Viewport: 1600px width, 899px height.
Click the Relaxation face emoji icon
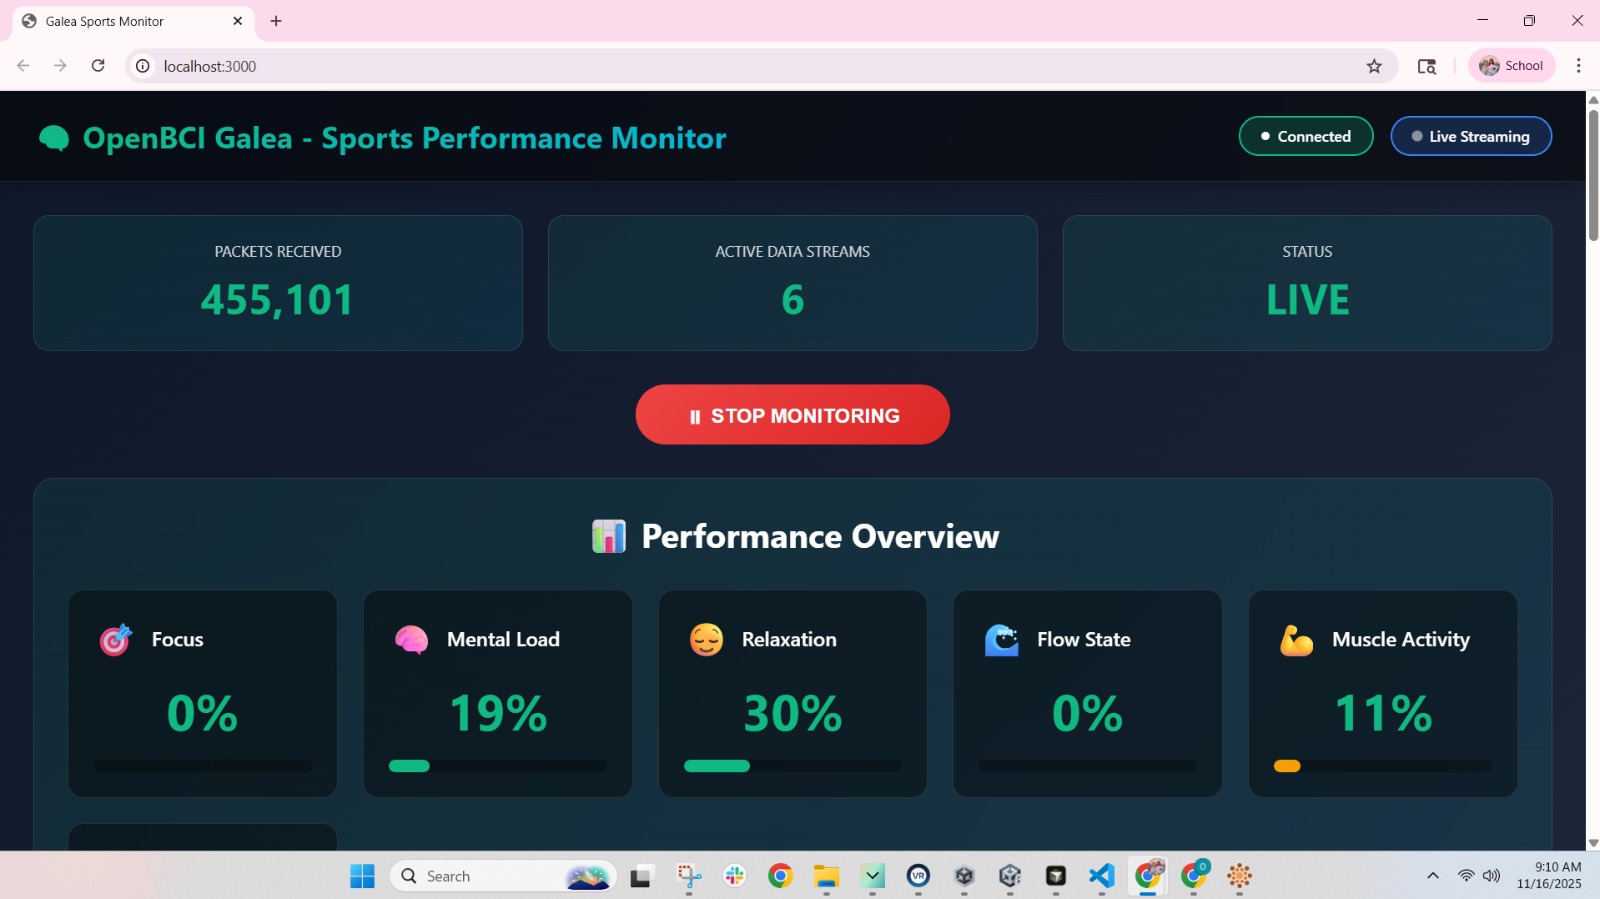point(706,640)
